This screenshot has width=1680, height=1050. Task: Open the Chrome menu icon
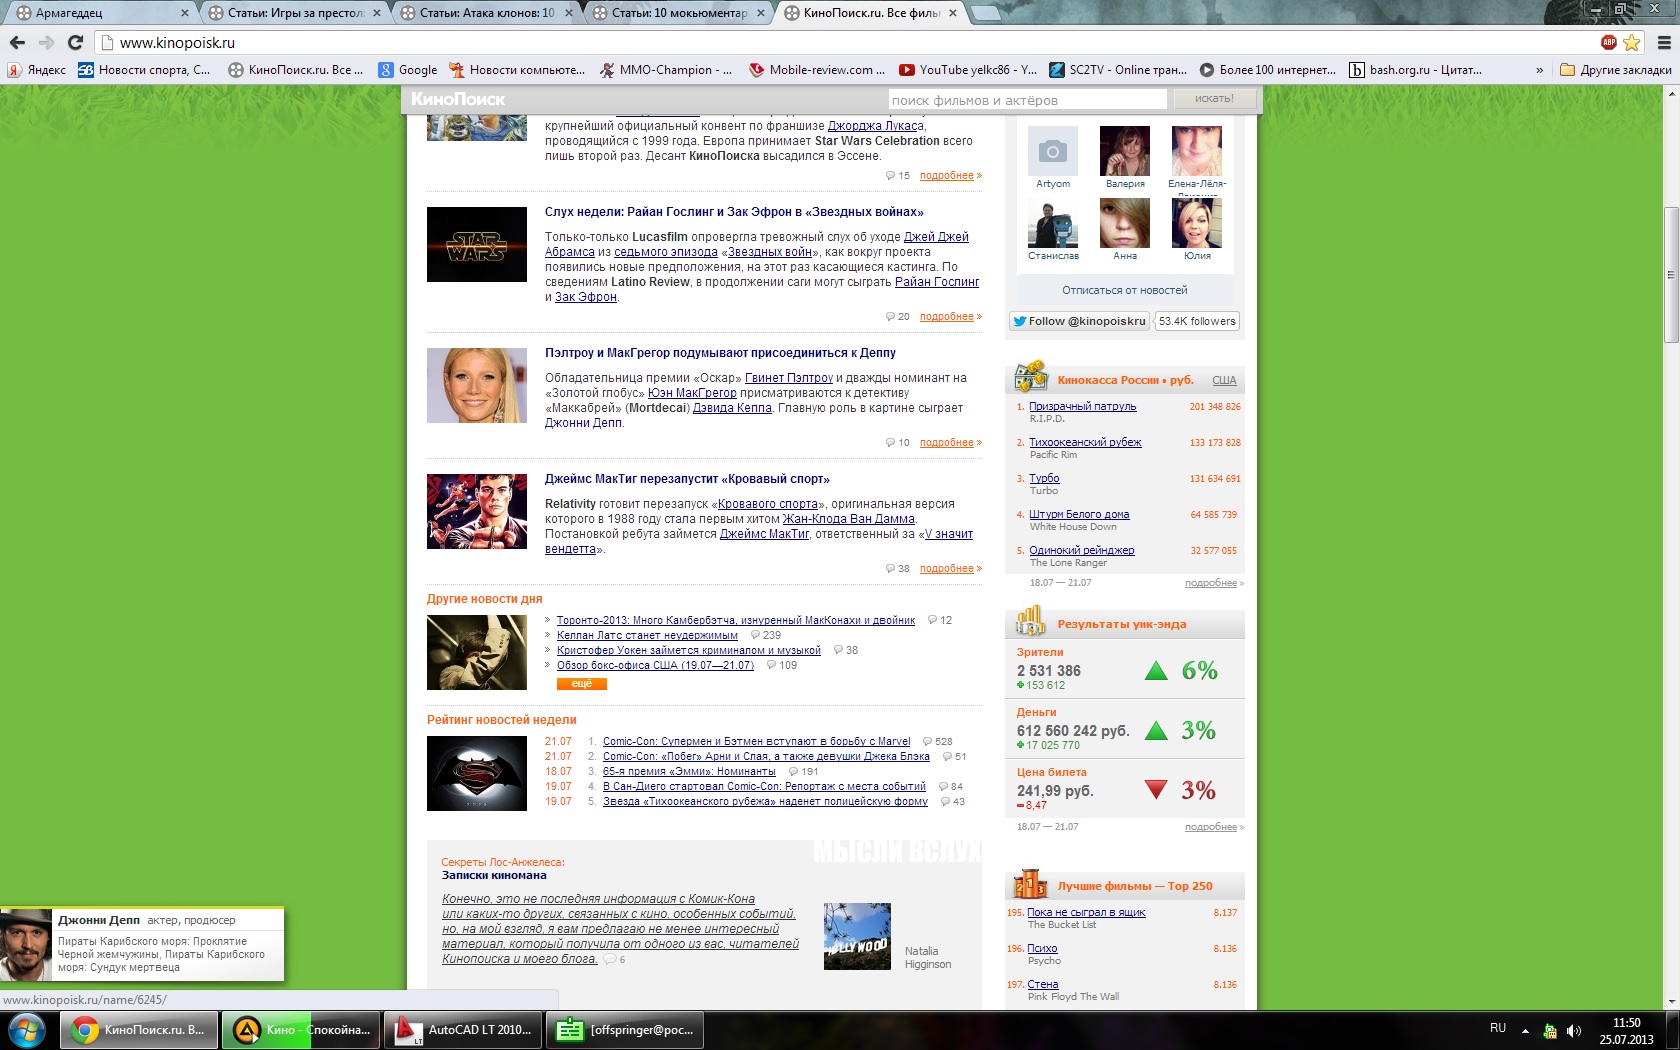[x=1664, y=42]
